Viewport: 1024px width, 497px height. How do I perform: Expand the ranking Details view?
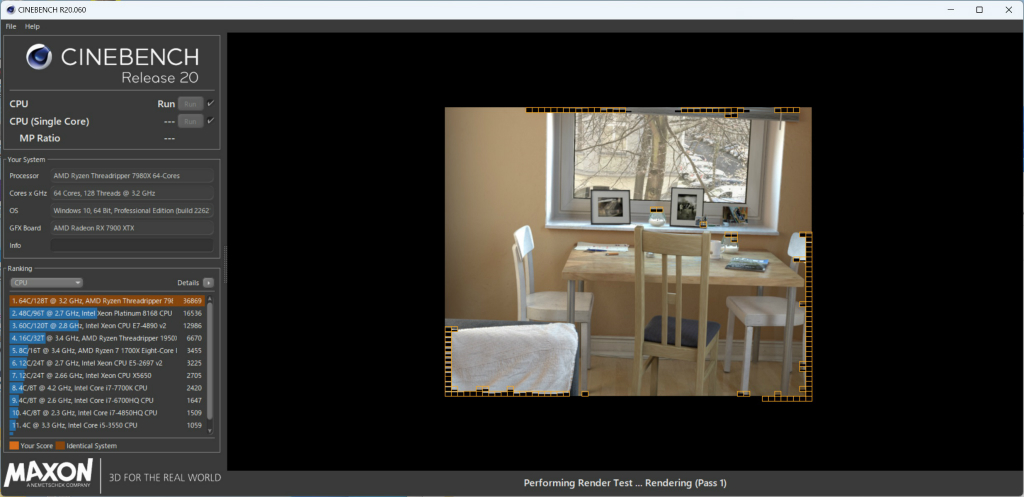pos(195,283)
